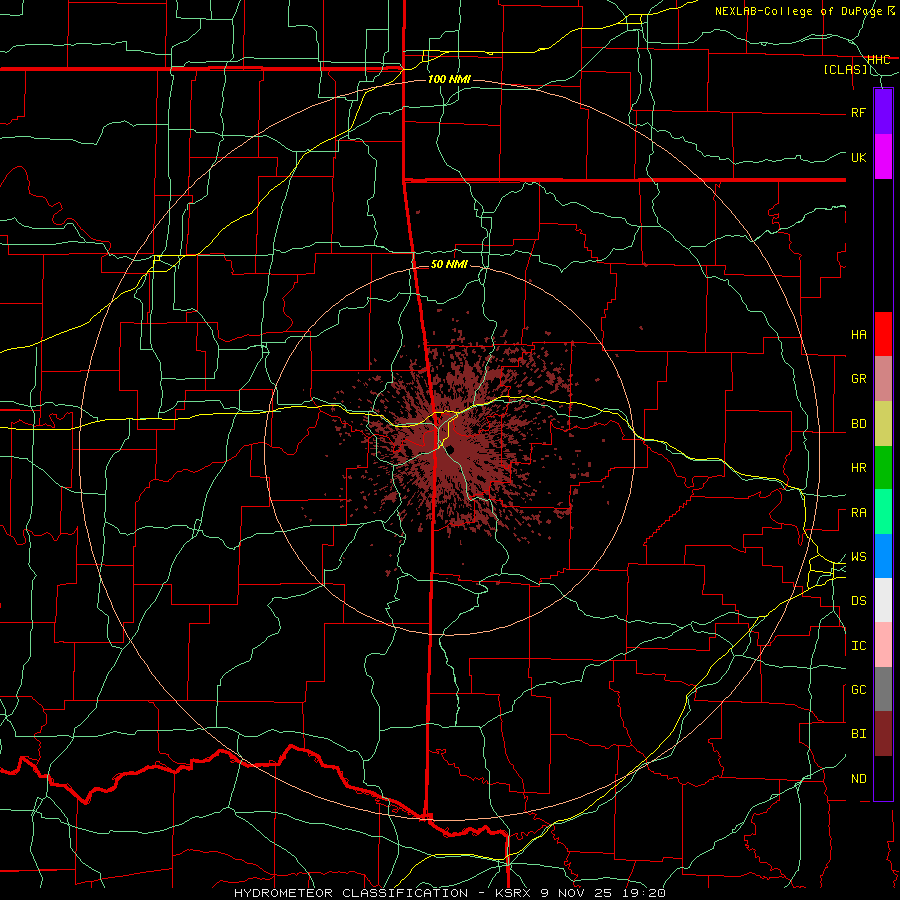This screenshot has height=900, width=900.
Task: Click the ND legend label
Action: pos(858,779)
